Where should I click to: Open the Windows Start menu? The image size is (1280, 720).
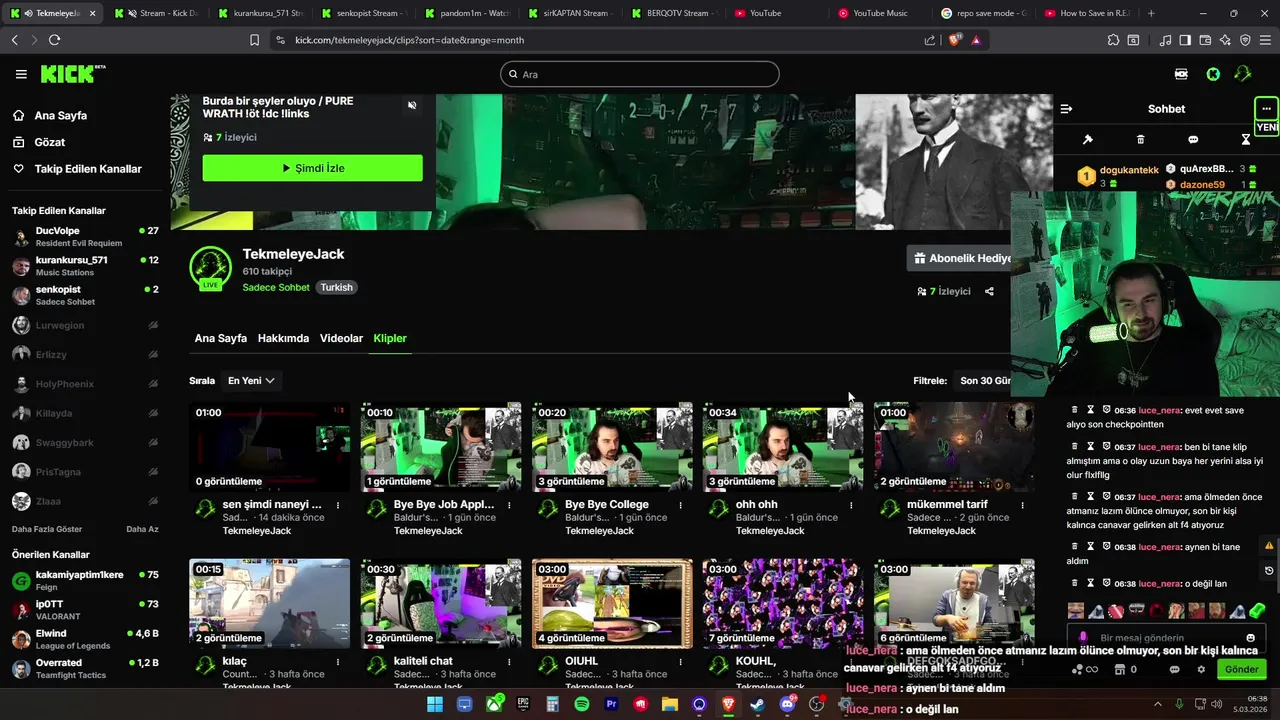point(435,705)
